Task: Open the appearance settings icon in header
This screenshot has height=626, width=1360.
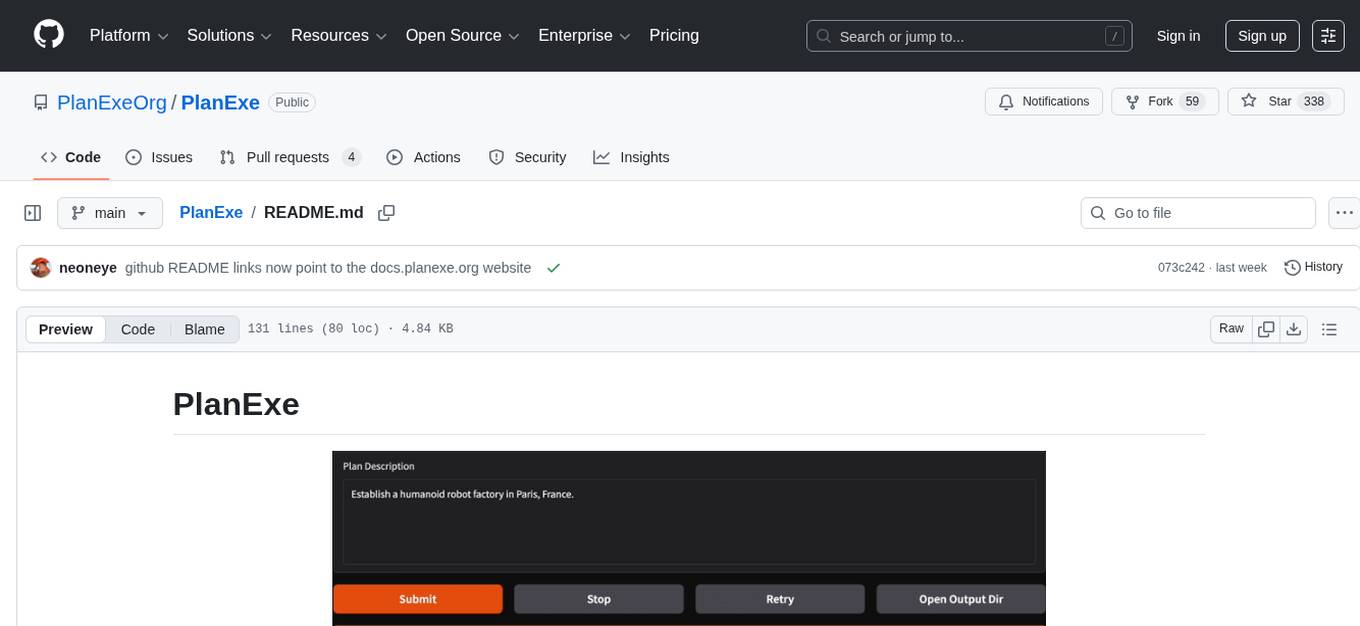Action: 1328,36
